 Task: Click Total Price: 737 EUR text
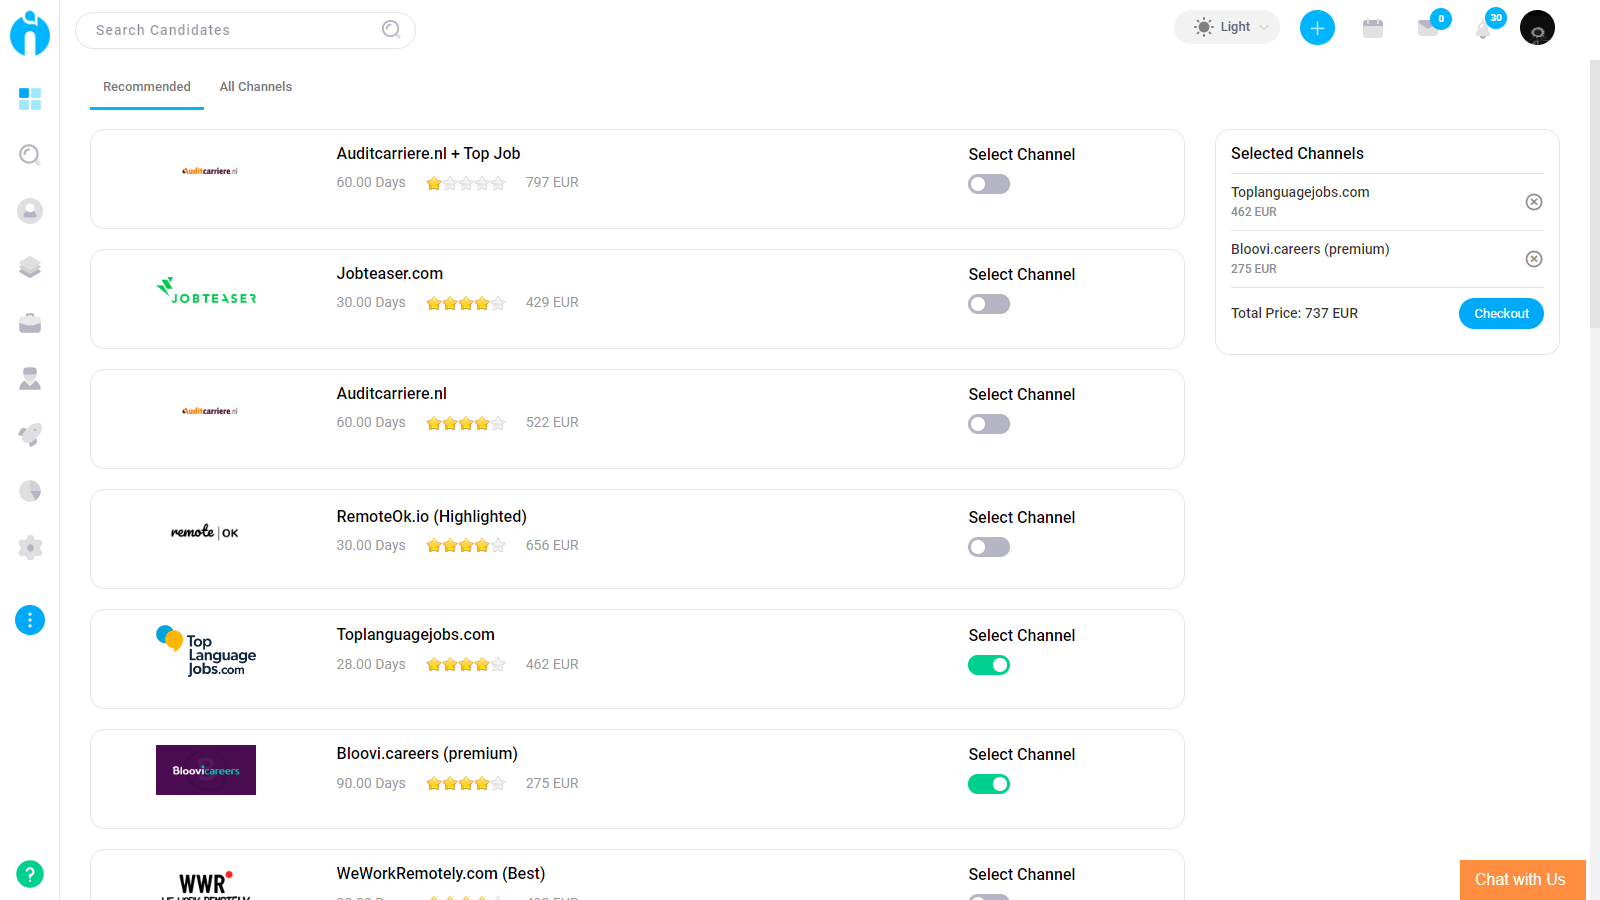coord(1294,314)
